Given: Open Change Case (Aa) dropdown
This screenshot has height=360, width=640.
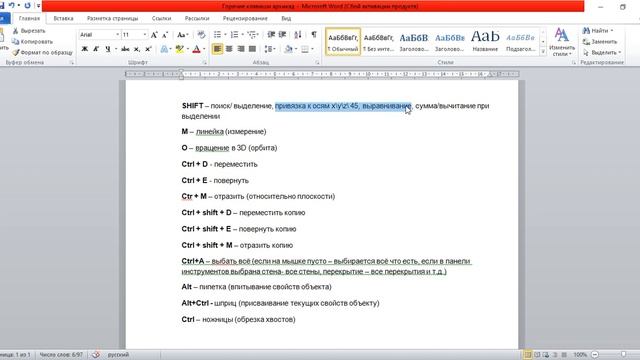Looking at the screenshot, I should click(x=182, y=35).
